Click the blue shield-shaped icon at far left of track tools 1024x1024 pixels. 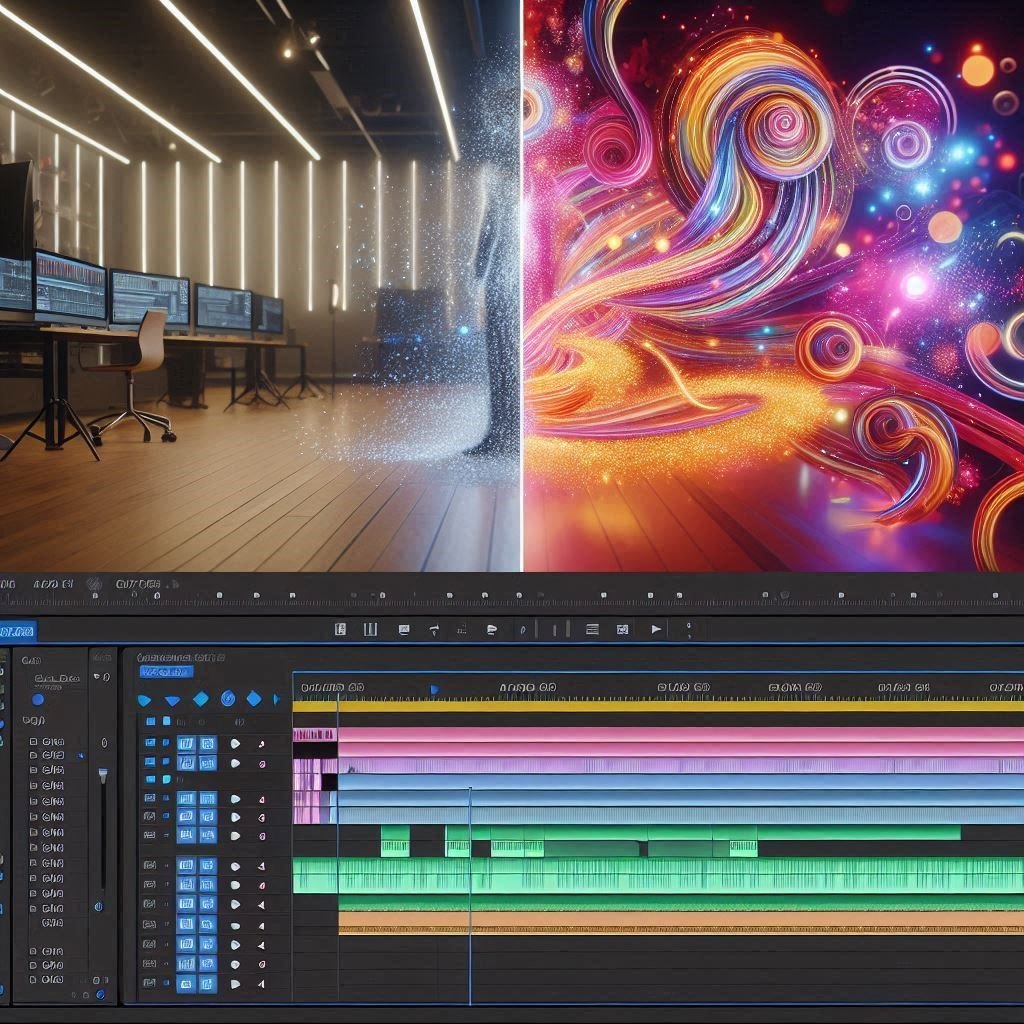click(x=144, y=700)
